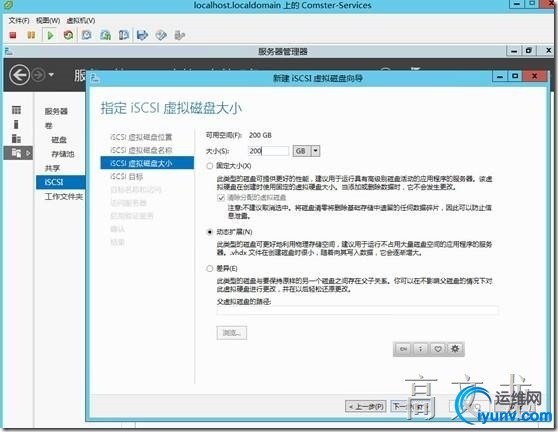Click Server Manager forward arrow button

(38, 75)
